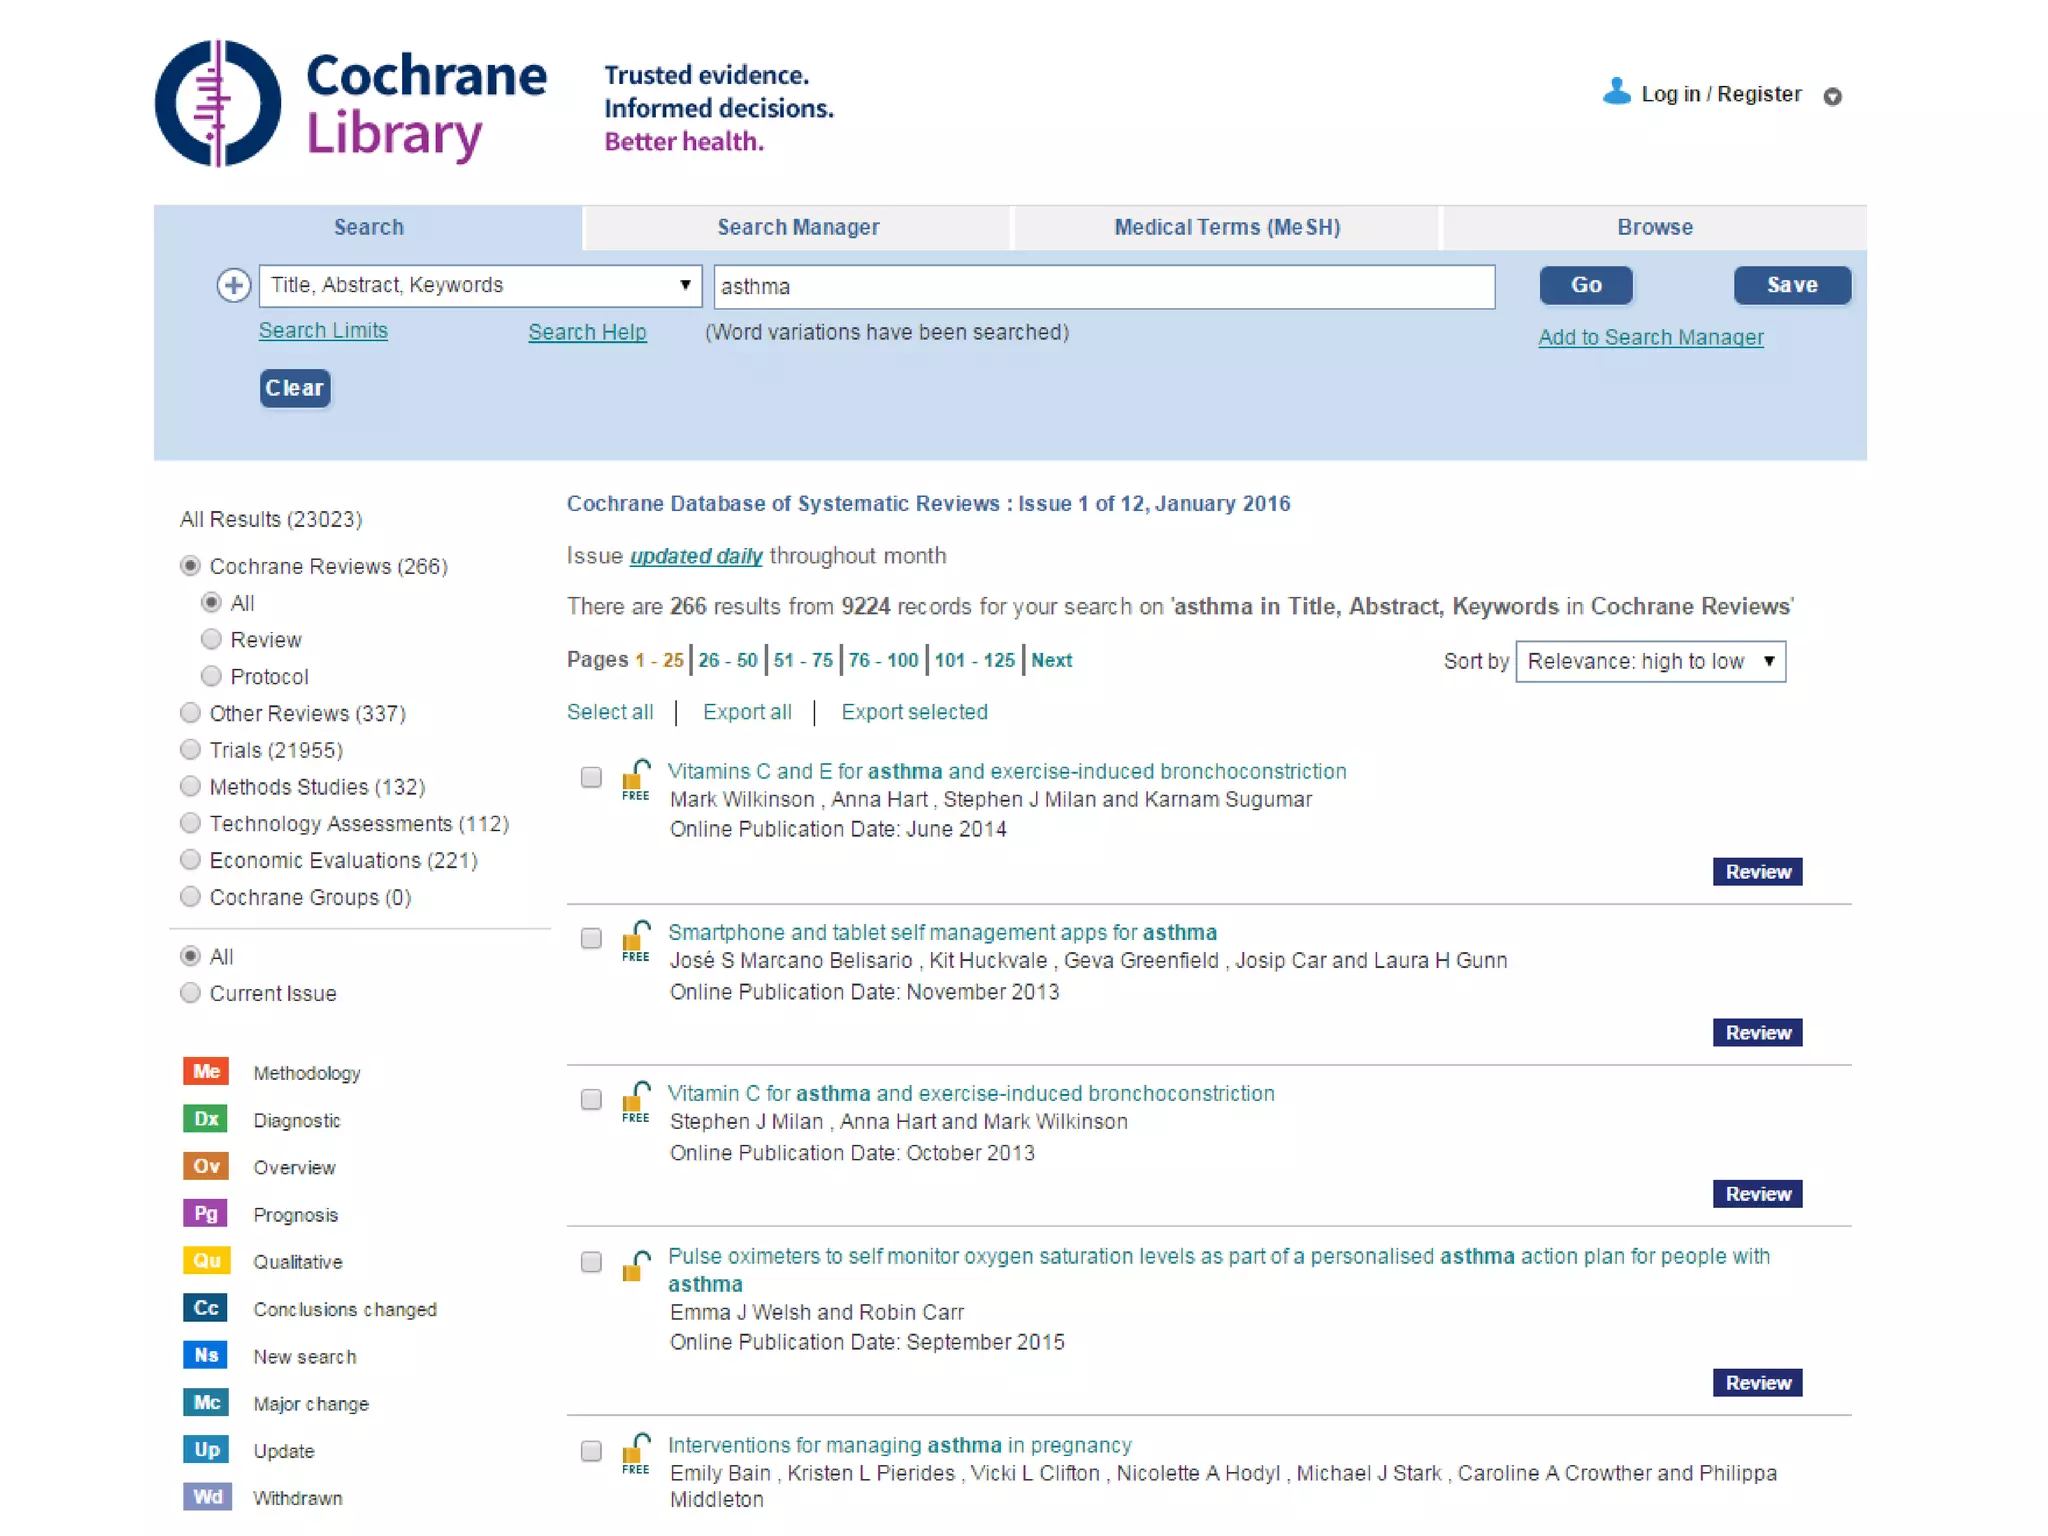Viewport: 2048px width, 1536px height.
Task: Click the Dx Diagnostic badge
Action: (x=206, y=1119)
